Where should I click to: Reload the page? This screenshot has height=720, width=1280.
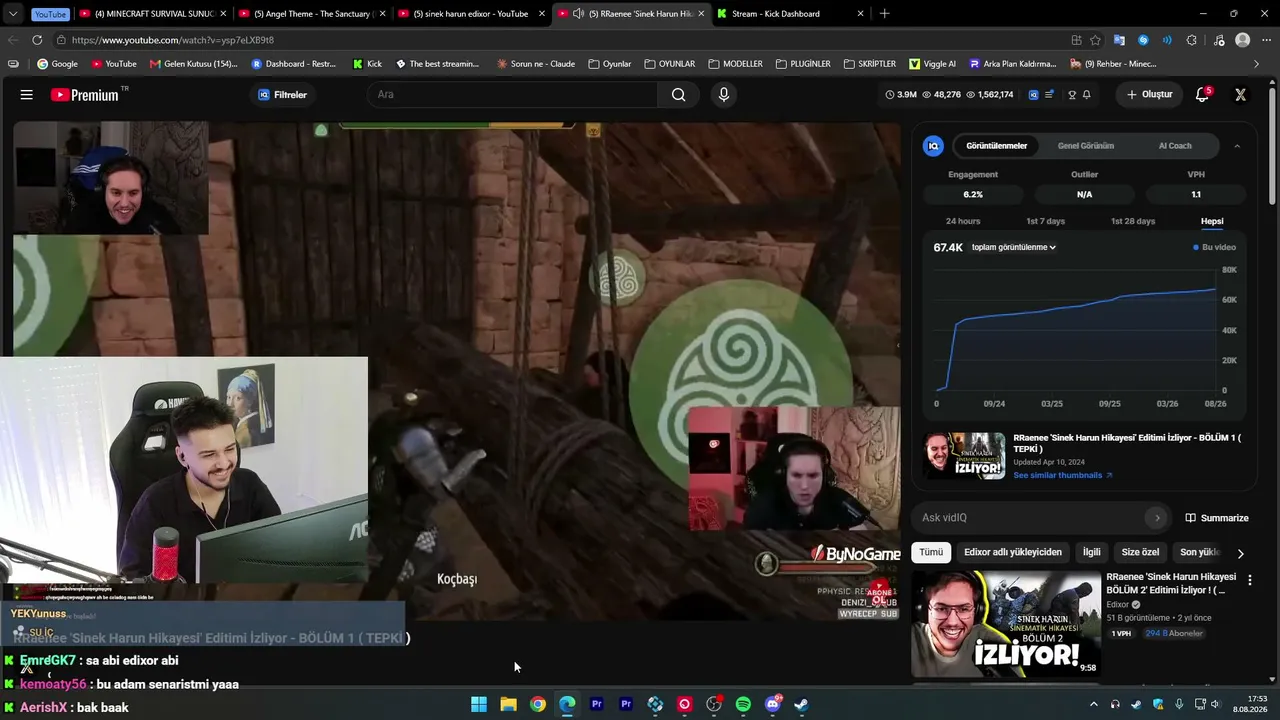pos(37,40)
